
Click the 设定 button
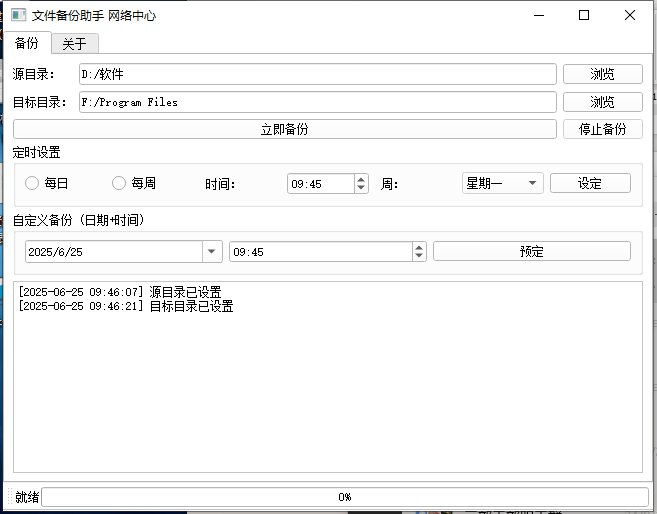(x=590, y=183)
